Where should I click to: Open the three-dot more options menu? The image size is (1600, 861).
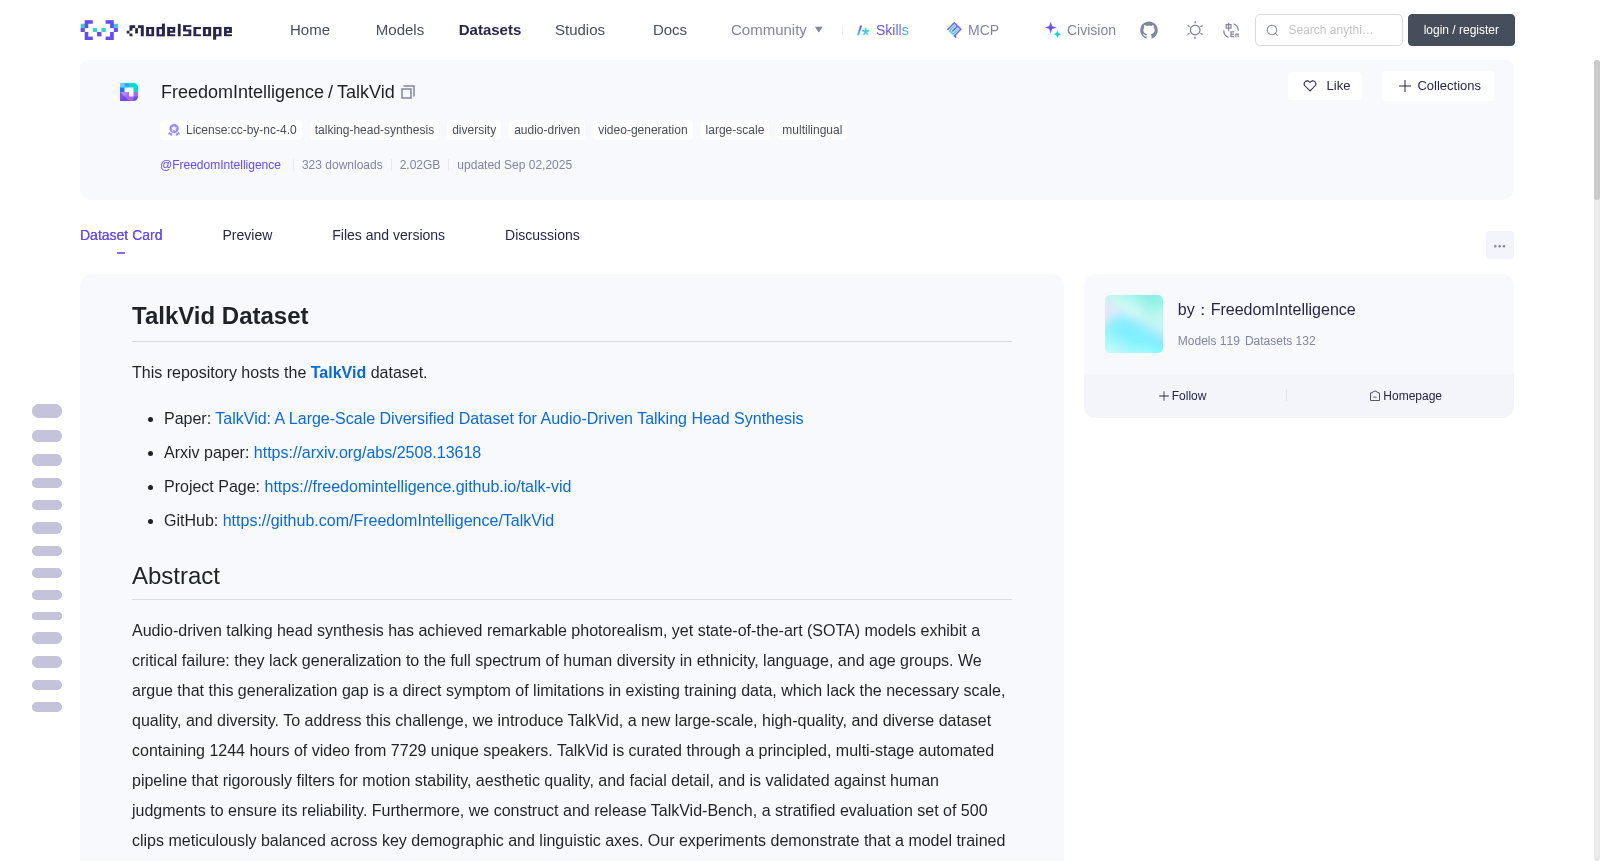click(x=1500, y=245)
